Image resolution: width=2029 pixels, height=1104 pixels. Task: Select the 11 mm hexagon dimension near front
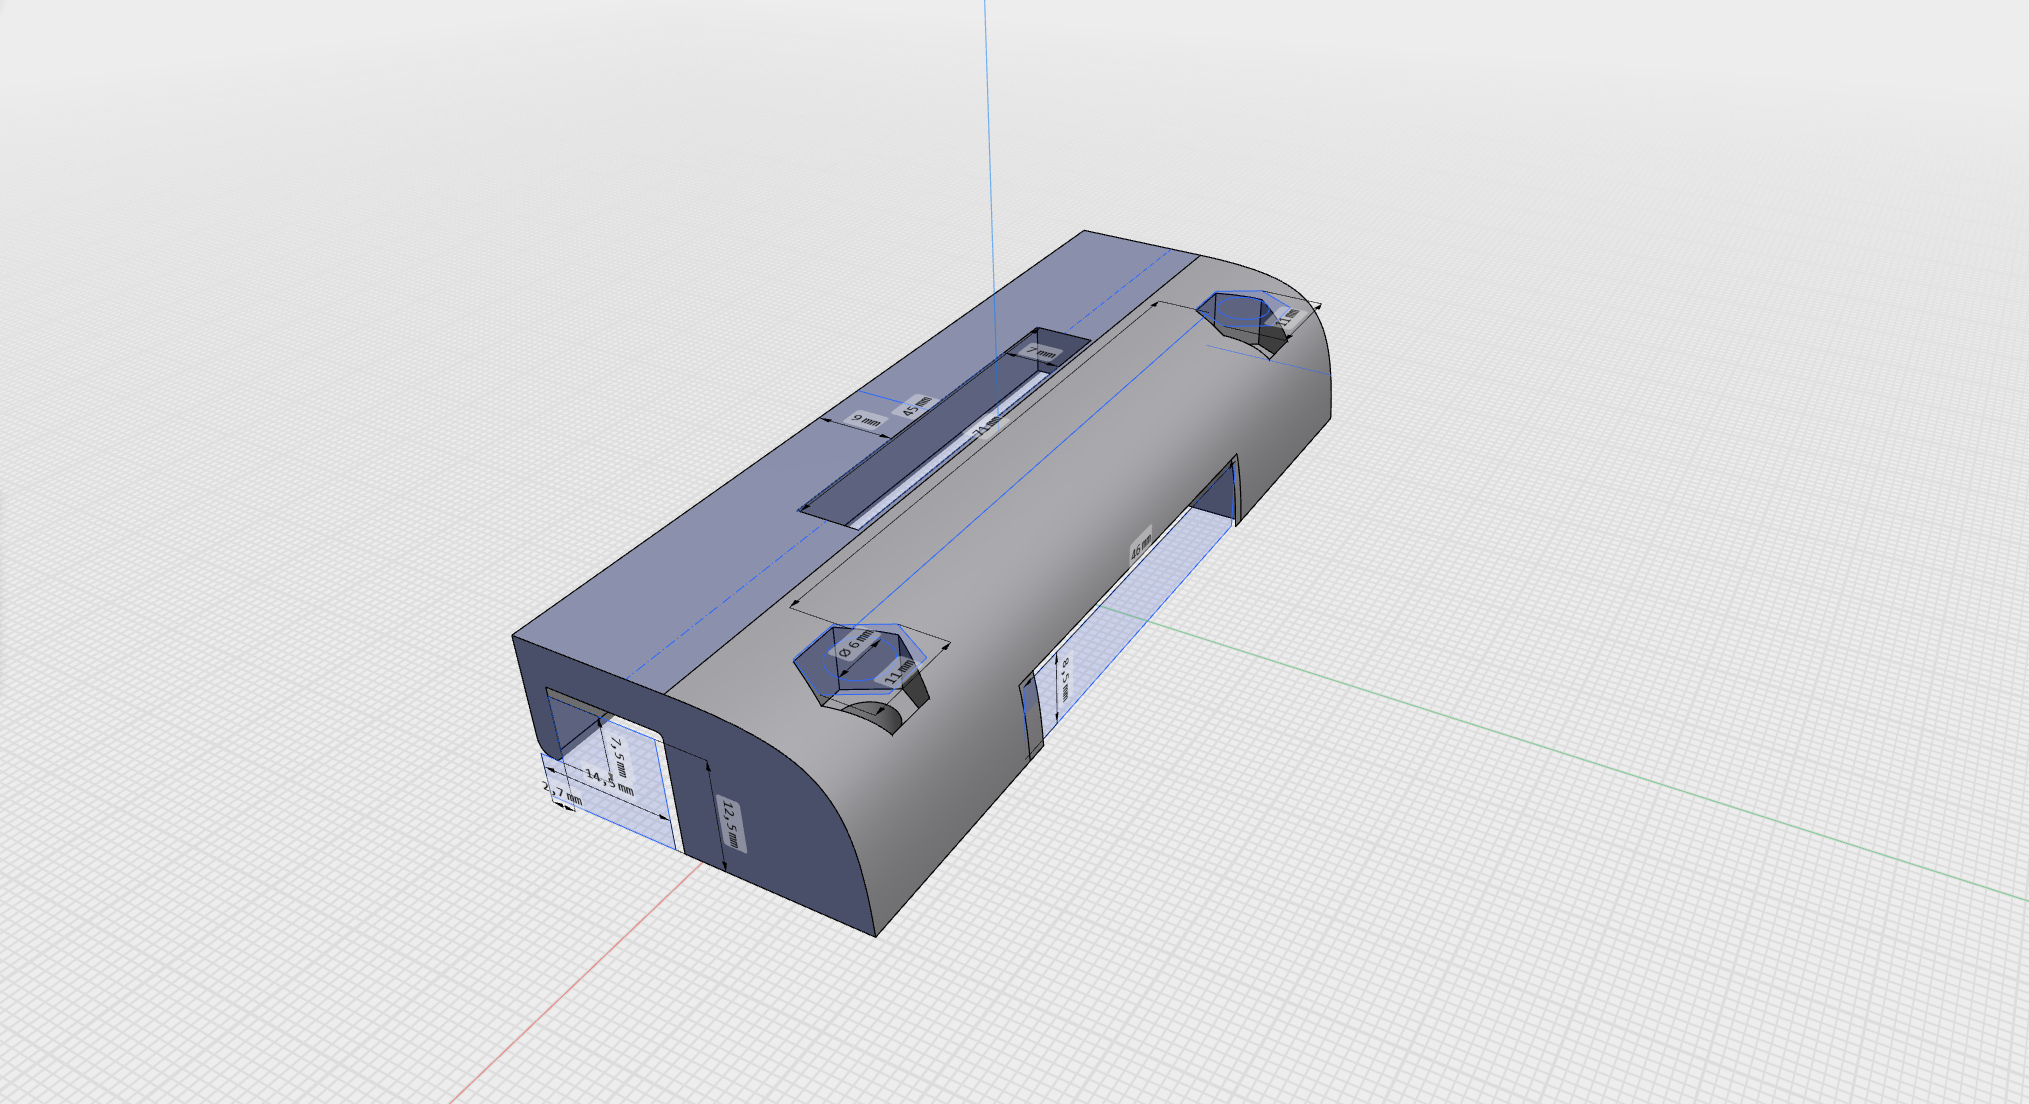pyautogui.click(x=899, y=672)
